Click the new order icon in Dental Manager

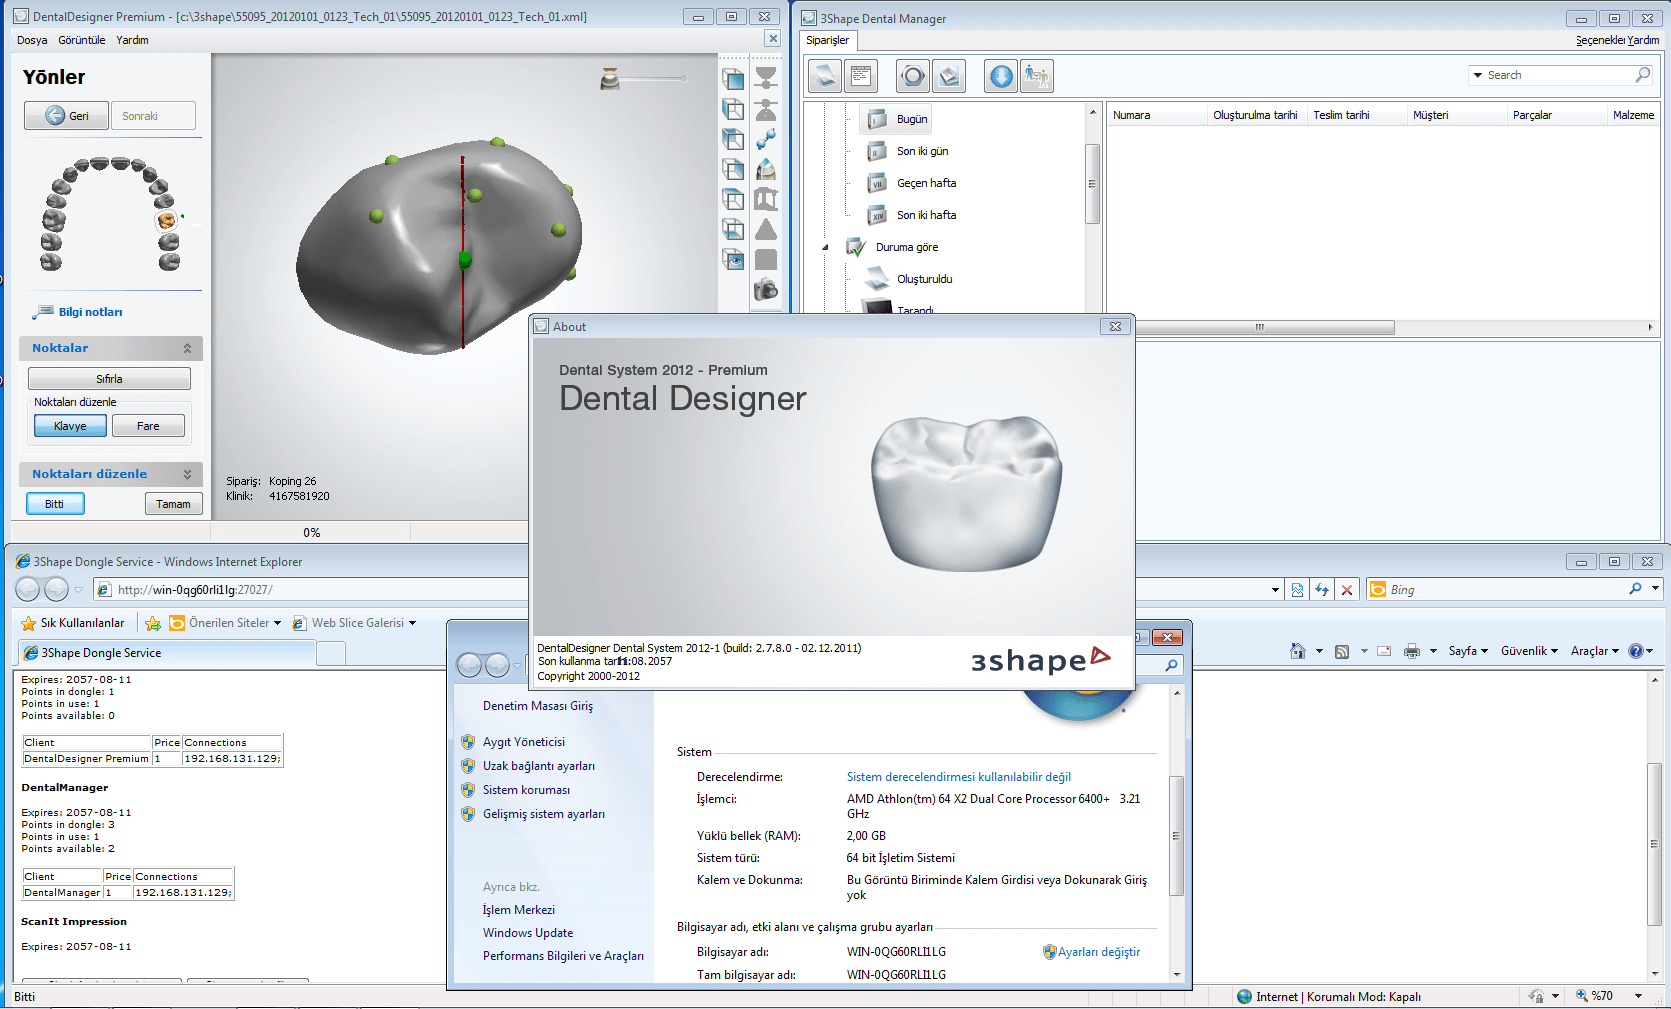[824, 76]
